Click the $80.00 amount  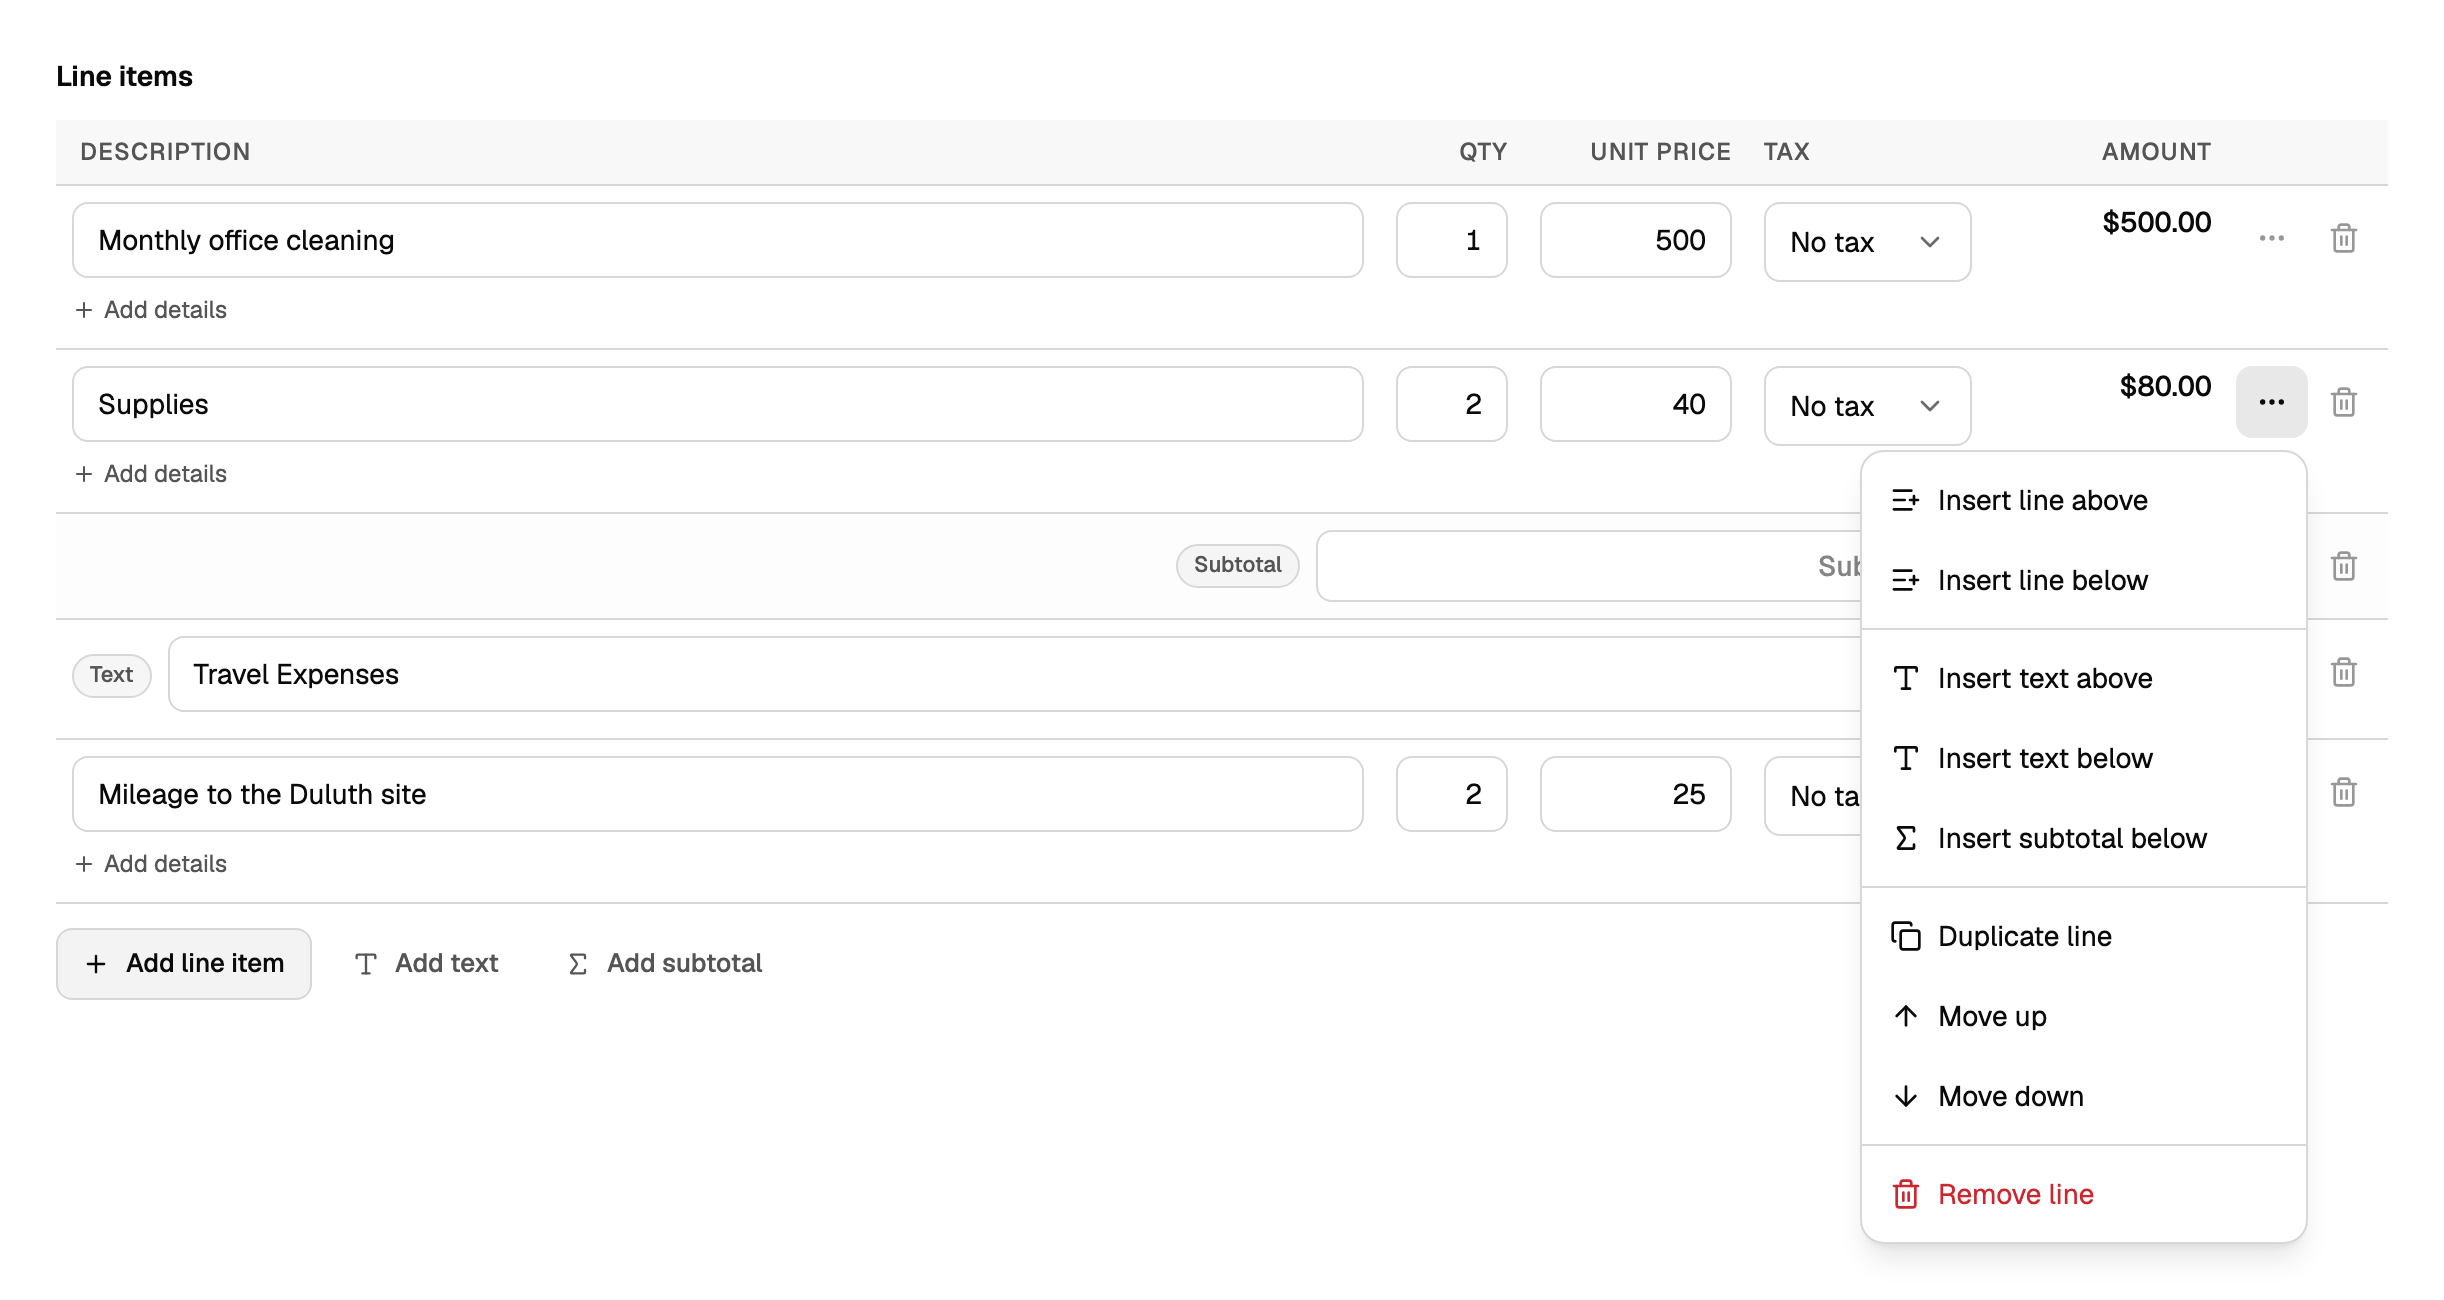coord(2165,386)
